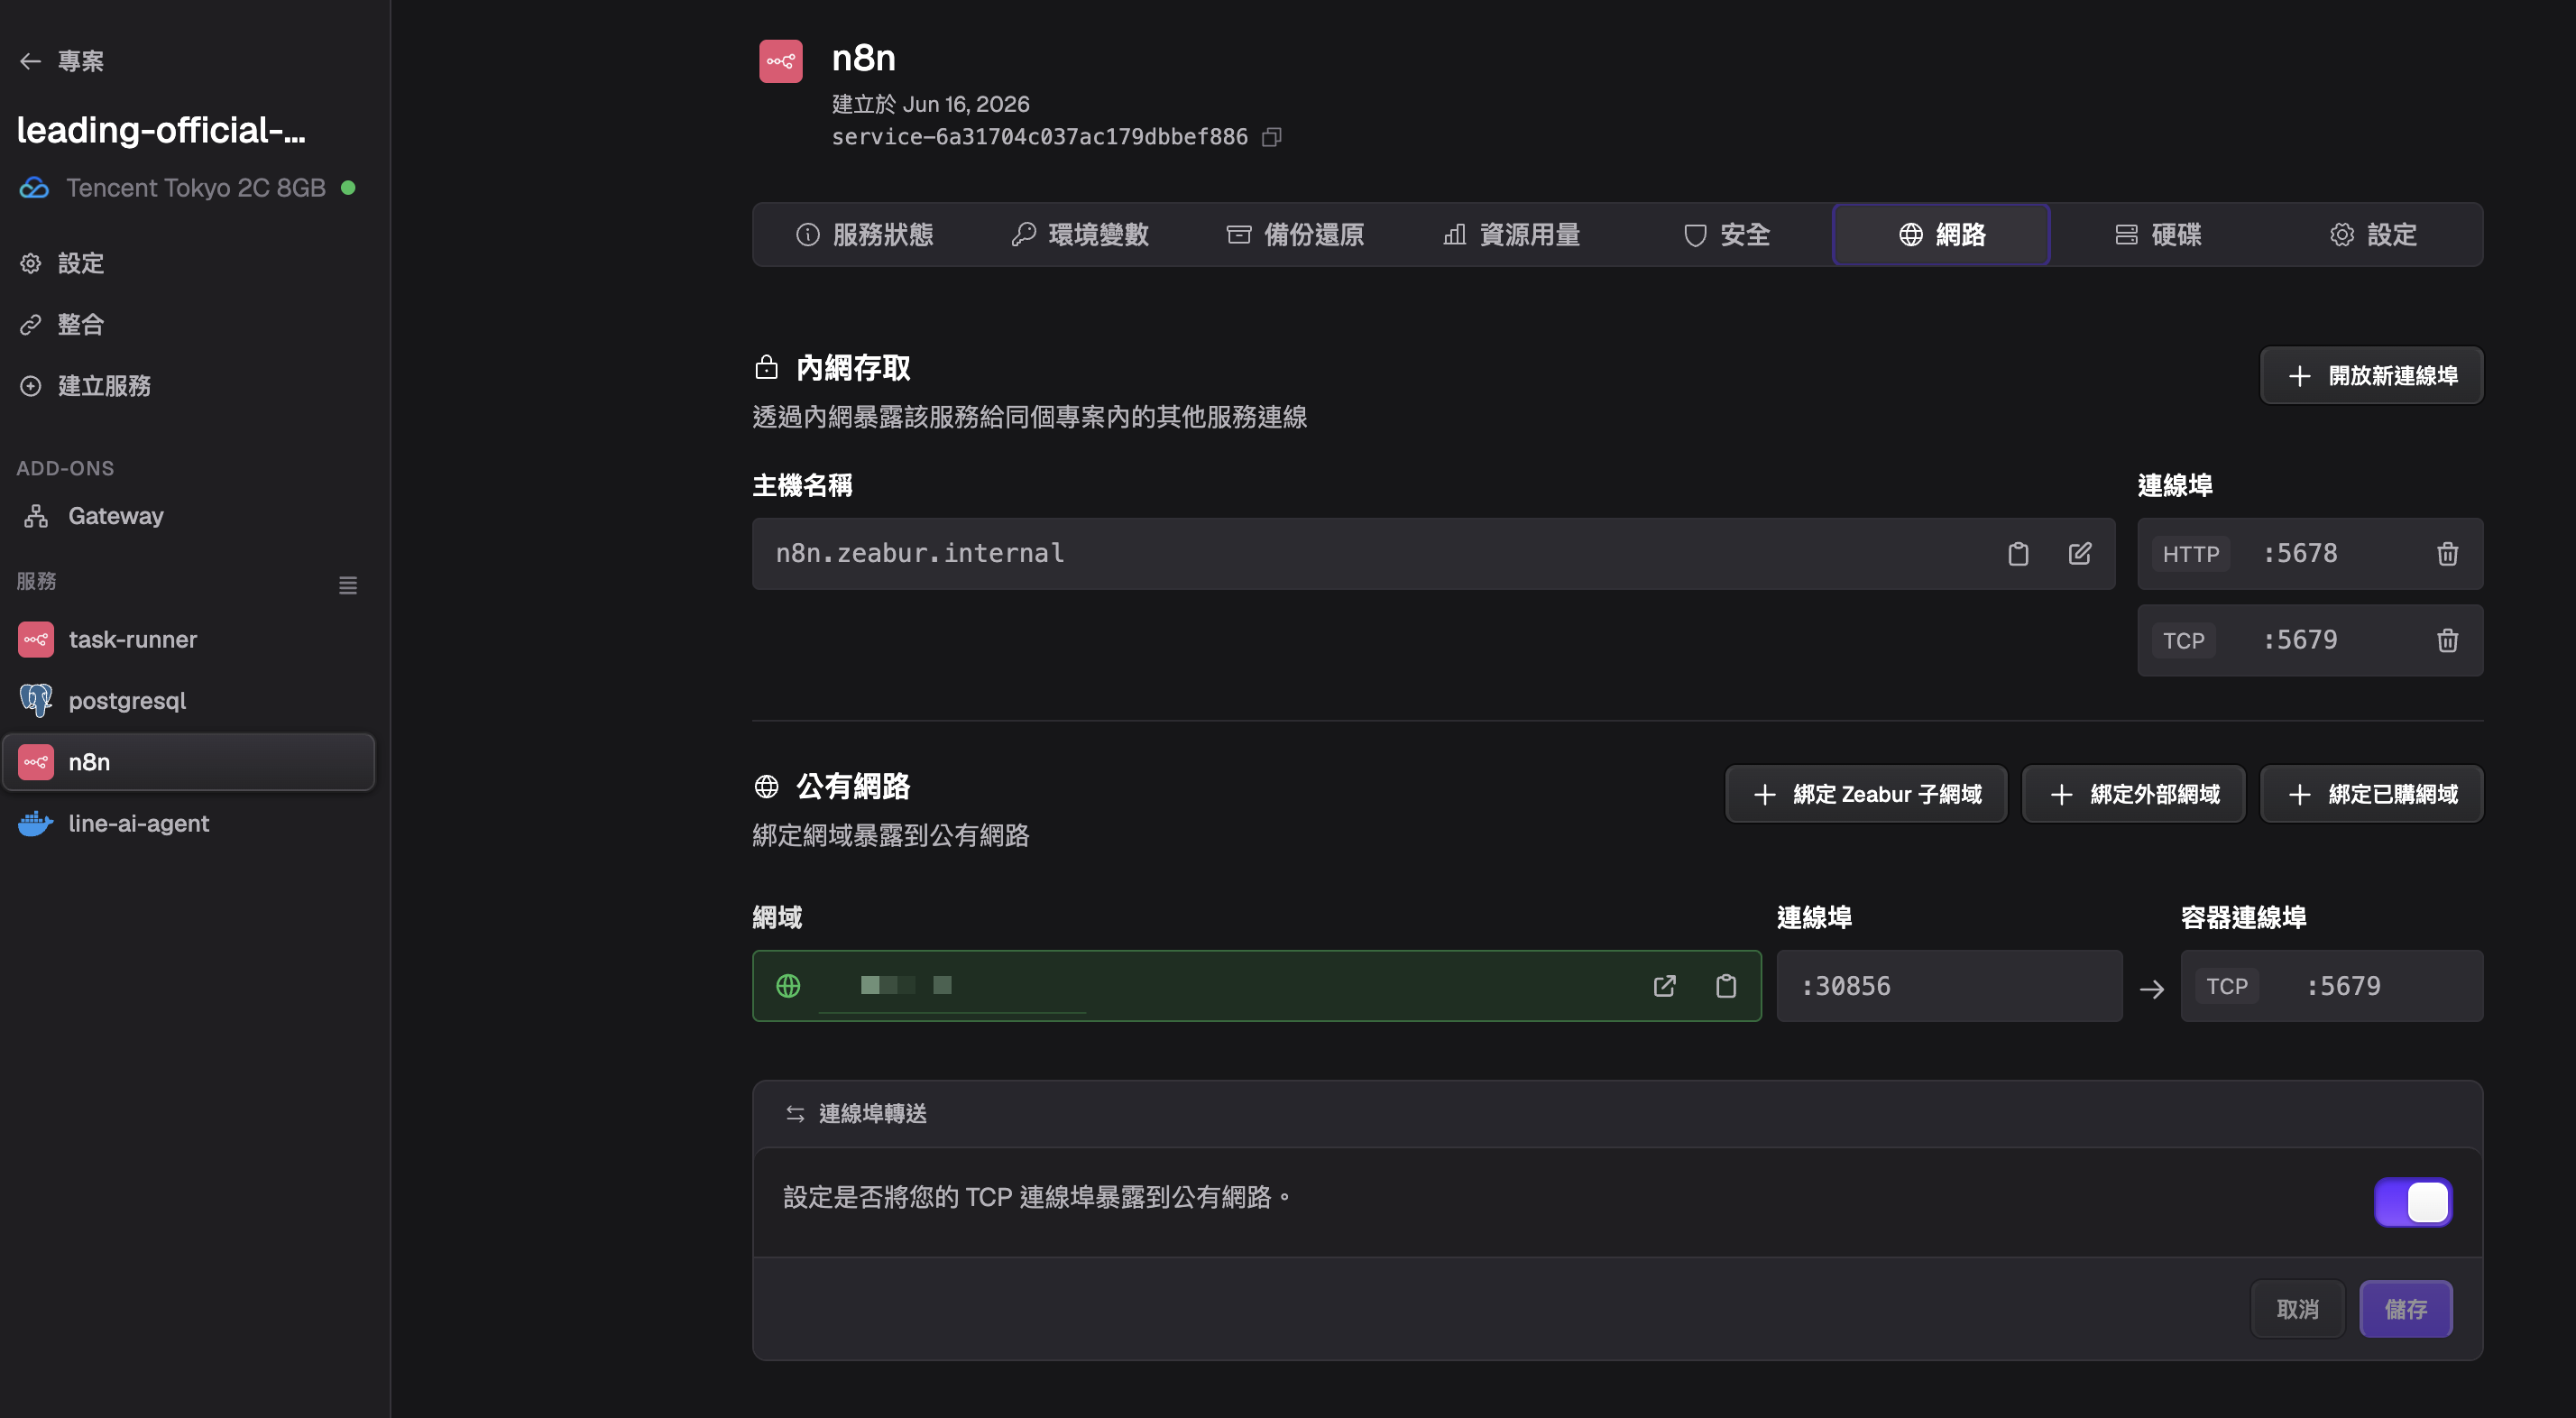Open the public domain in new tab

coord(1664,986)
